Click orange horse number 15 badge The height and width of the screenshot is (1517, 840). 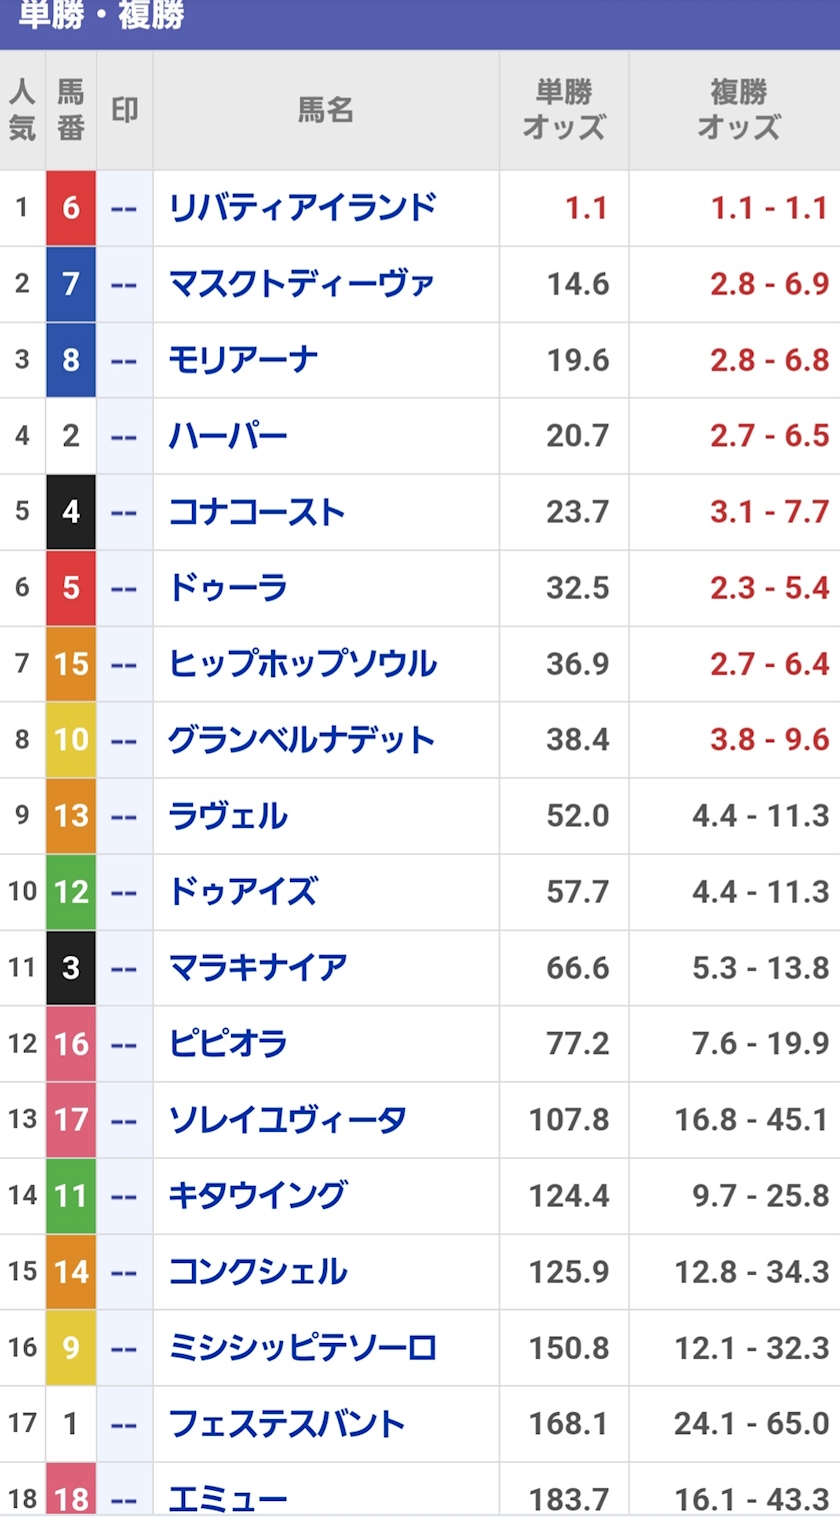(71, 664)
